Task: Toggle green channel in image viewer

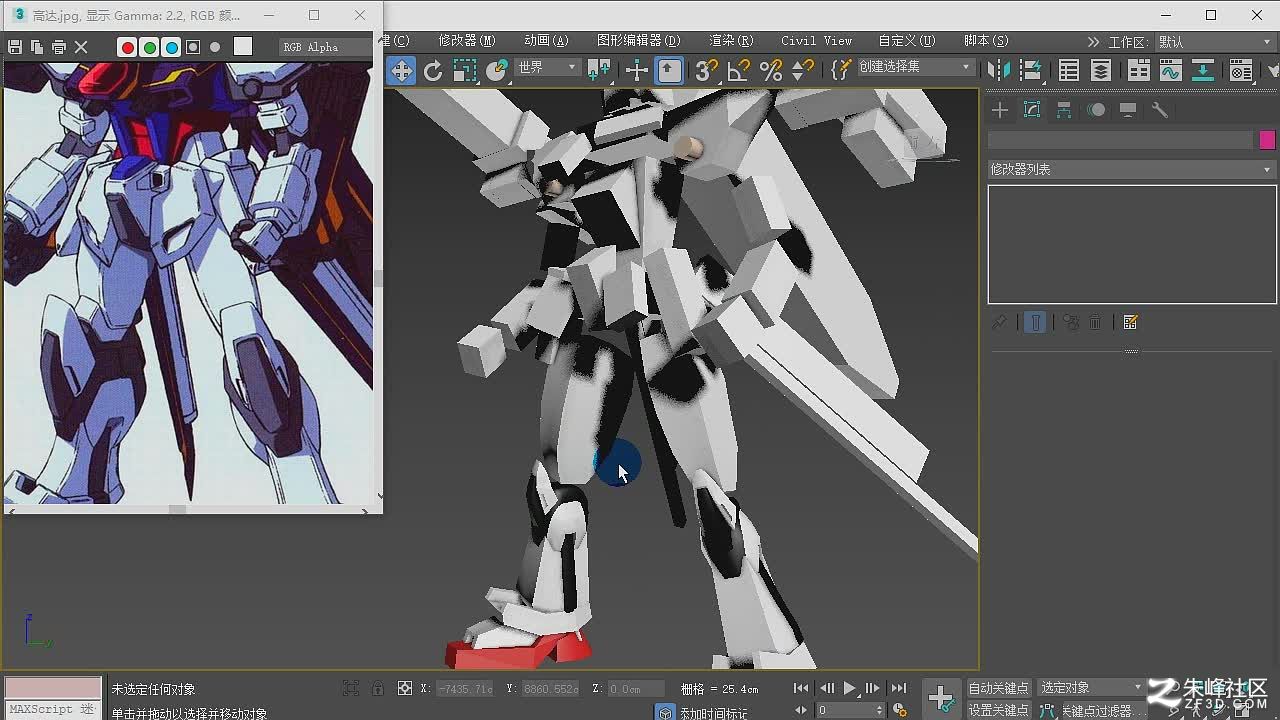Action: 149,47
